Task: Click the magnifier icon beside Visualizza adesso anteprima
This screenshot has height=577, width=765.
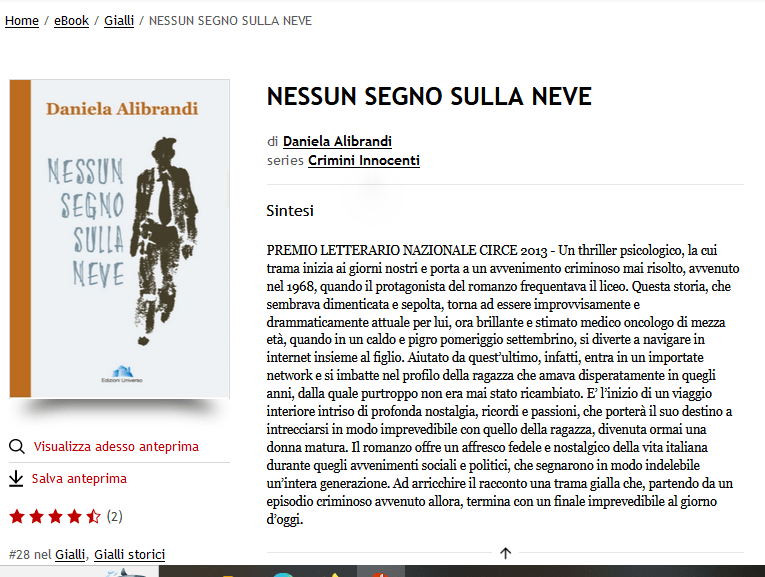Action: tap(17, 446)
